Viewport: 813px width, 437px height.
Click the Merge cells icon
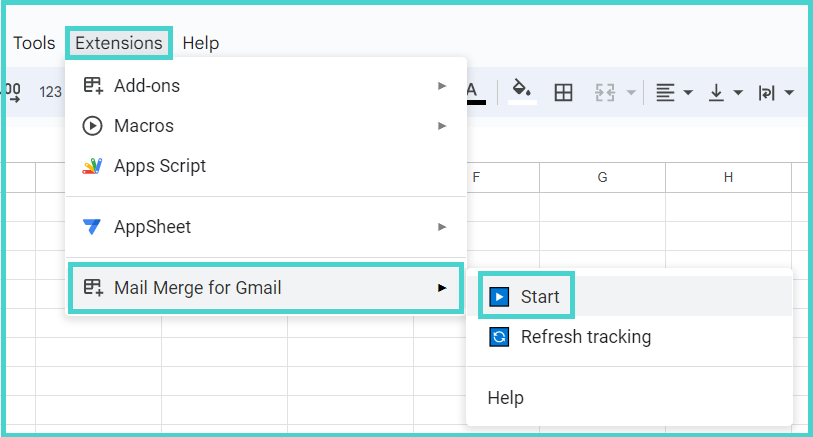tap(605, 93)
